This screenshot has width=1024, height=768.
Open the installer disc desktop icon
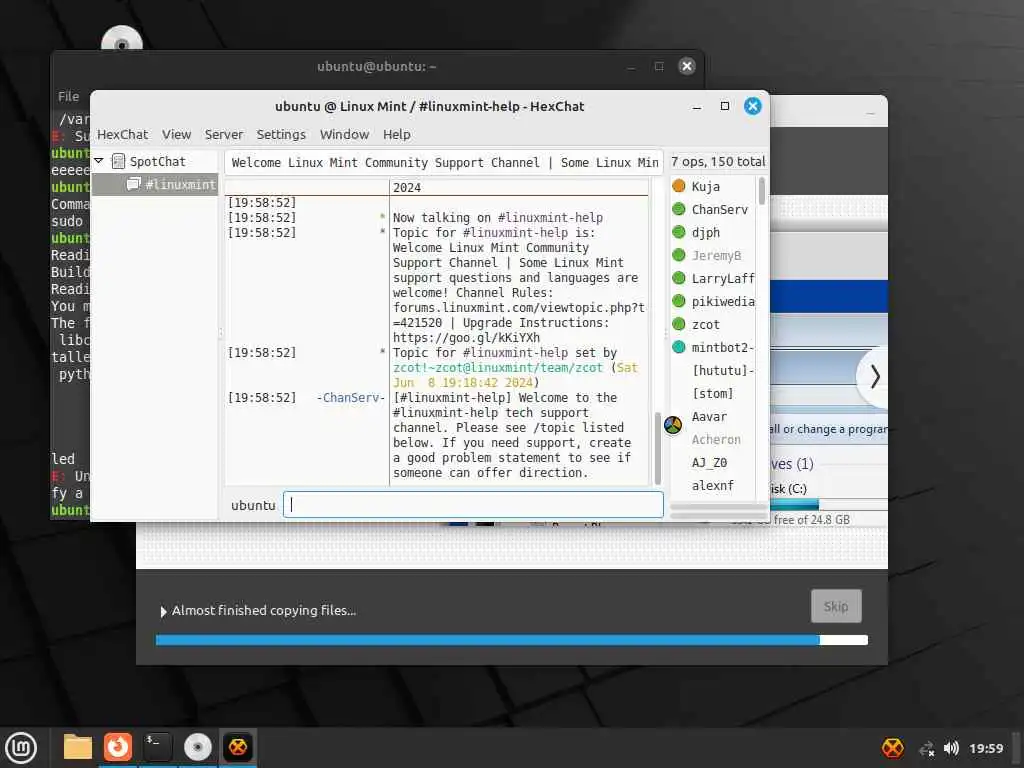pos(122,39)
